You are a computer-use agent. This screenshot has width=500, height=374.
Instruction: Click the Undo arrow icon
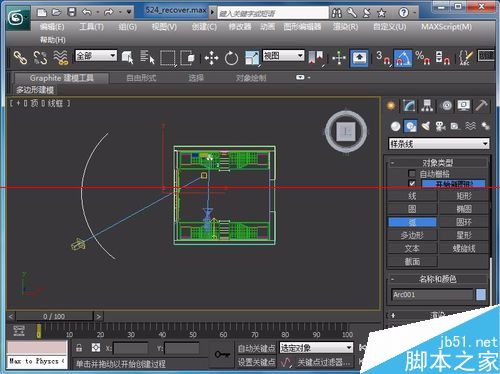(x=87, y=13)
